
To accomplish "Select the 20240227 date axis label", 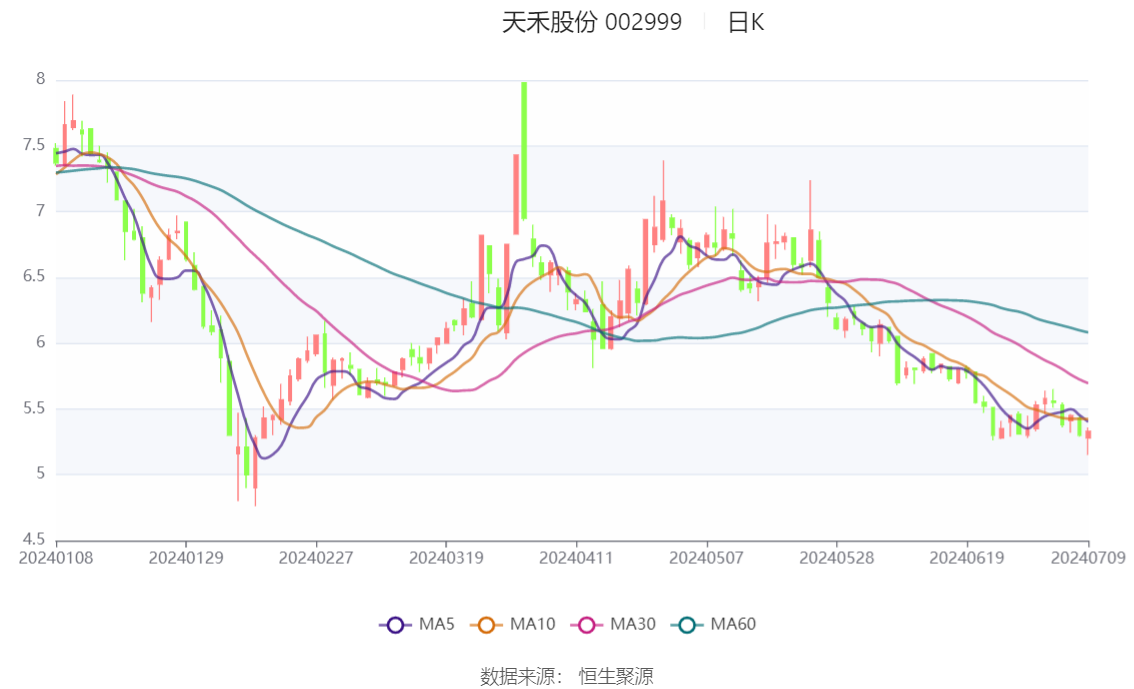I will point(316,558).
